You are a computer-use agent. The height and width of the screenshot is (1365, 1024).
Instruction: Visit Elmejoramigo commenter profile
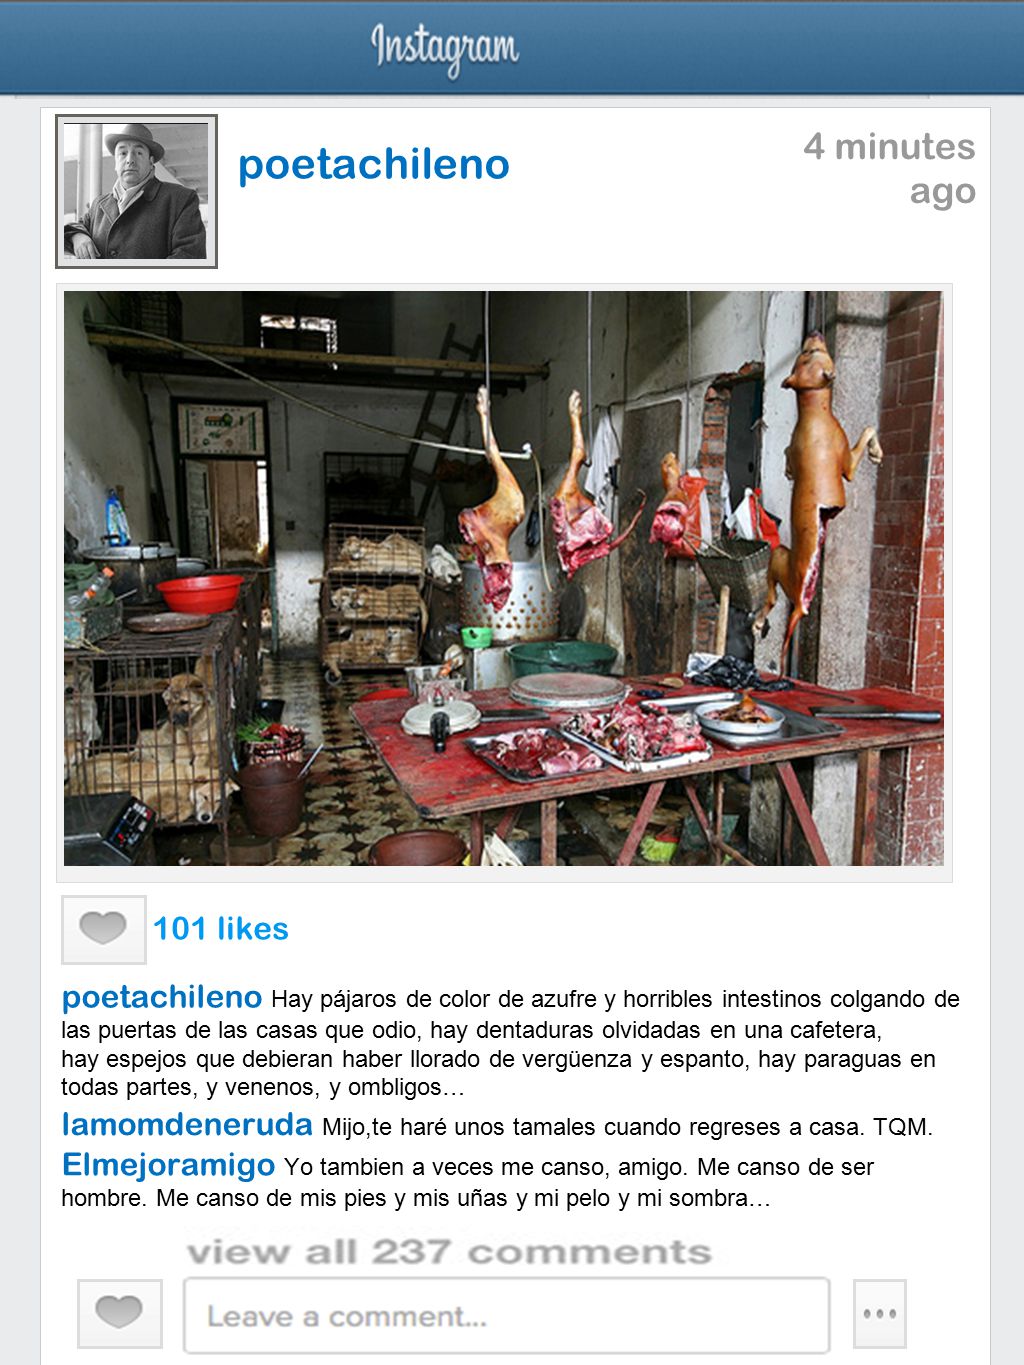[168, 1165]
